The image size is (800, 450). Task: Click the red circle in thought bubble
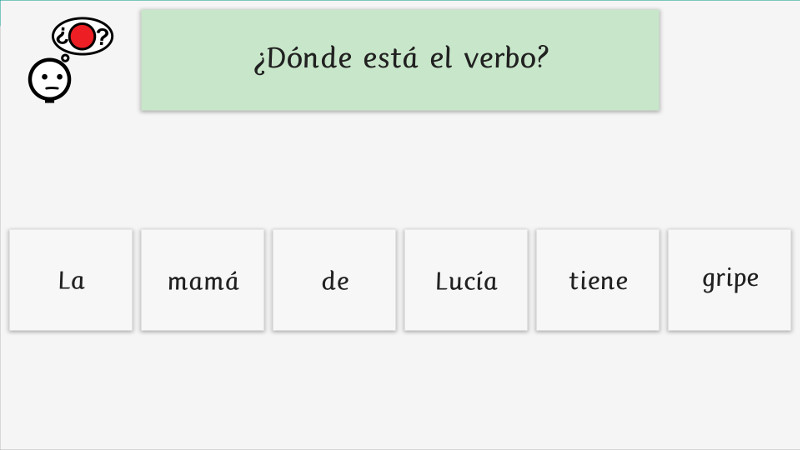pyautogui.click(x=82, y=37)
